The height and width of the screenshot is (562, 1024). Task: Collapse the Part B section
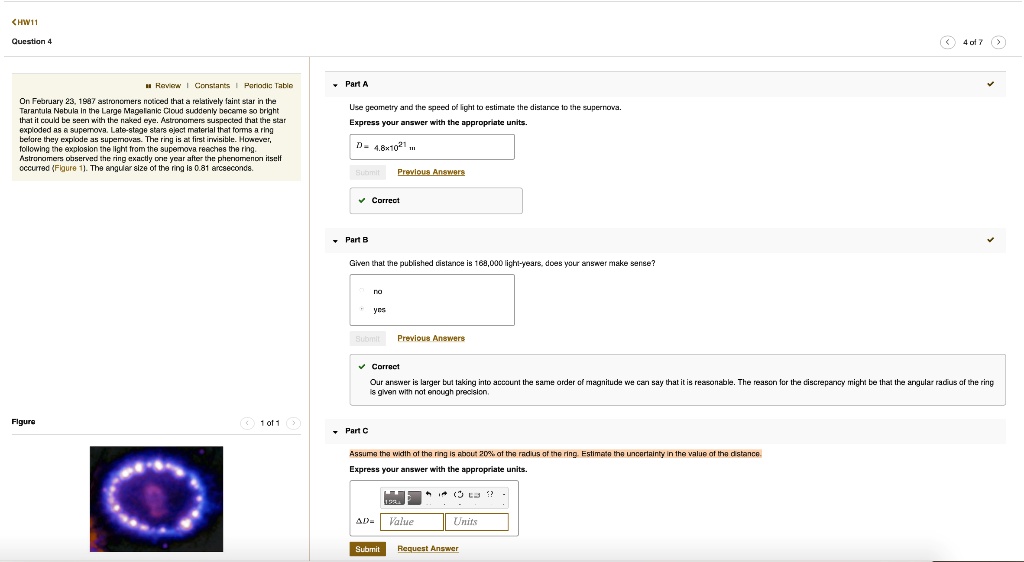[x=336, y=240]
